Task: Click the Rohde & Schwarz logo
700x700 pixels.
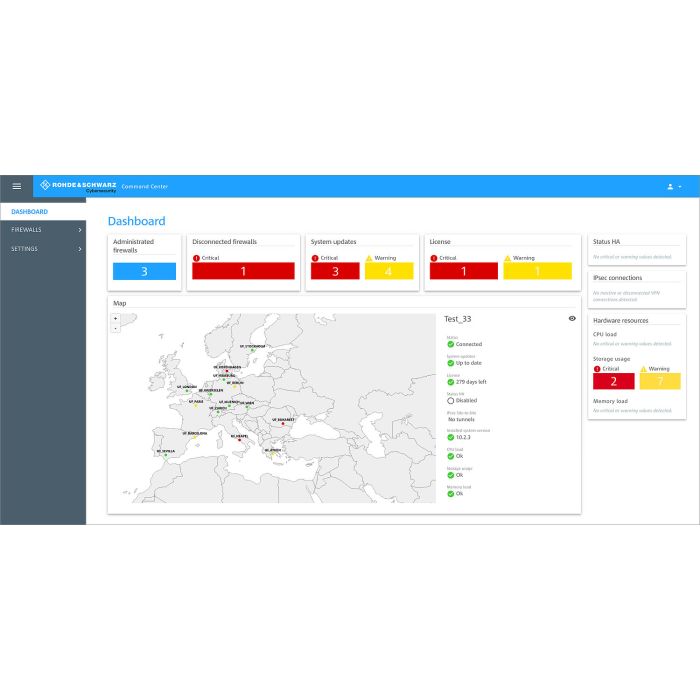Action: [79, 186]
